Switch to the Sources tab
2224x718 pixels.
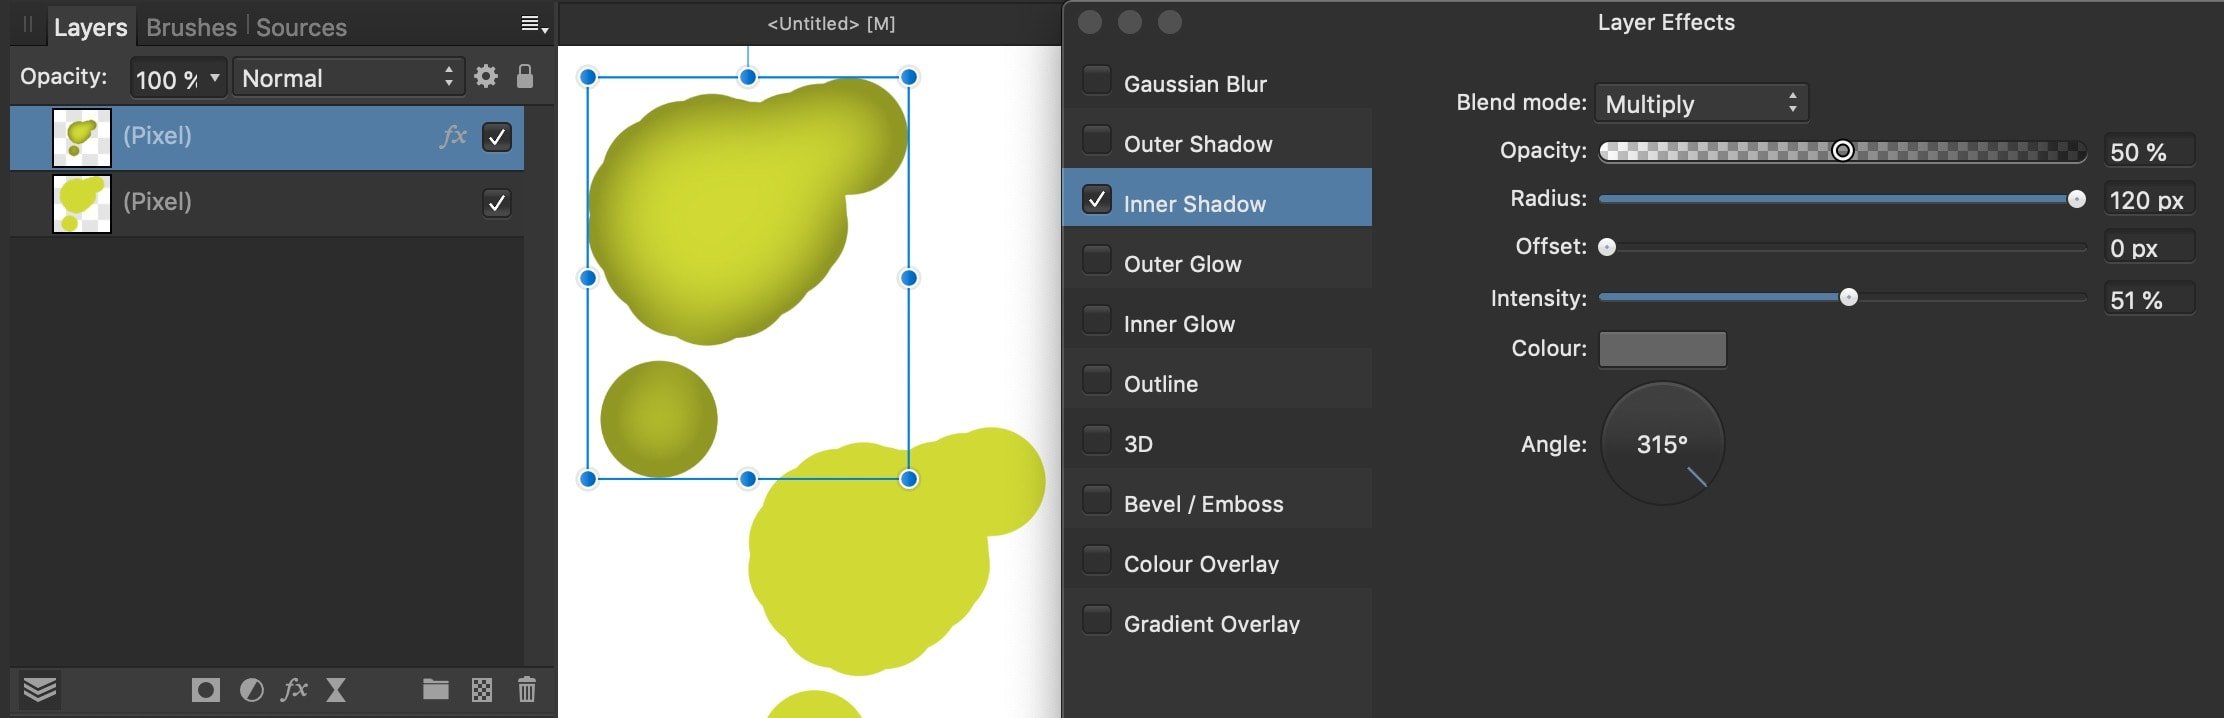pos(301,27)
